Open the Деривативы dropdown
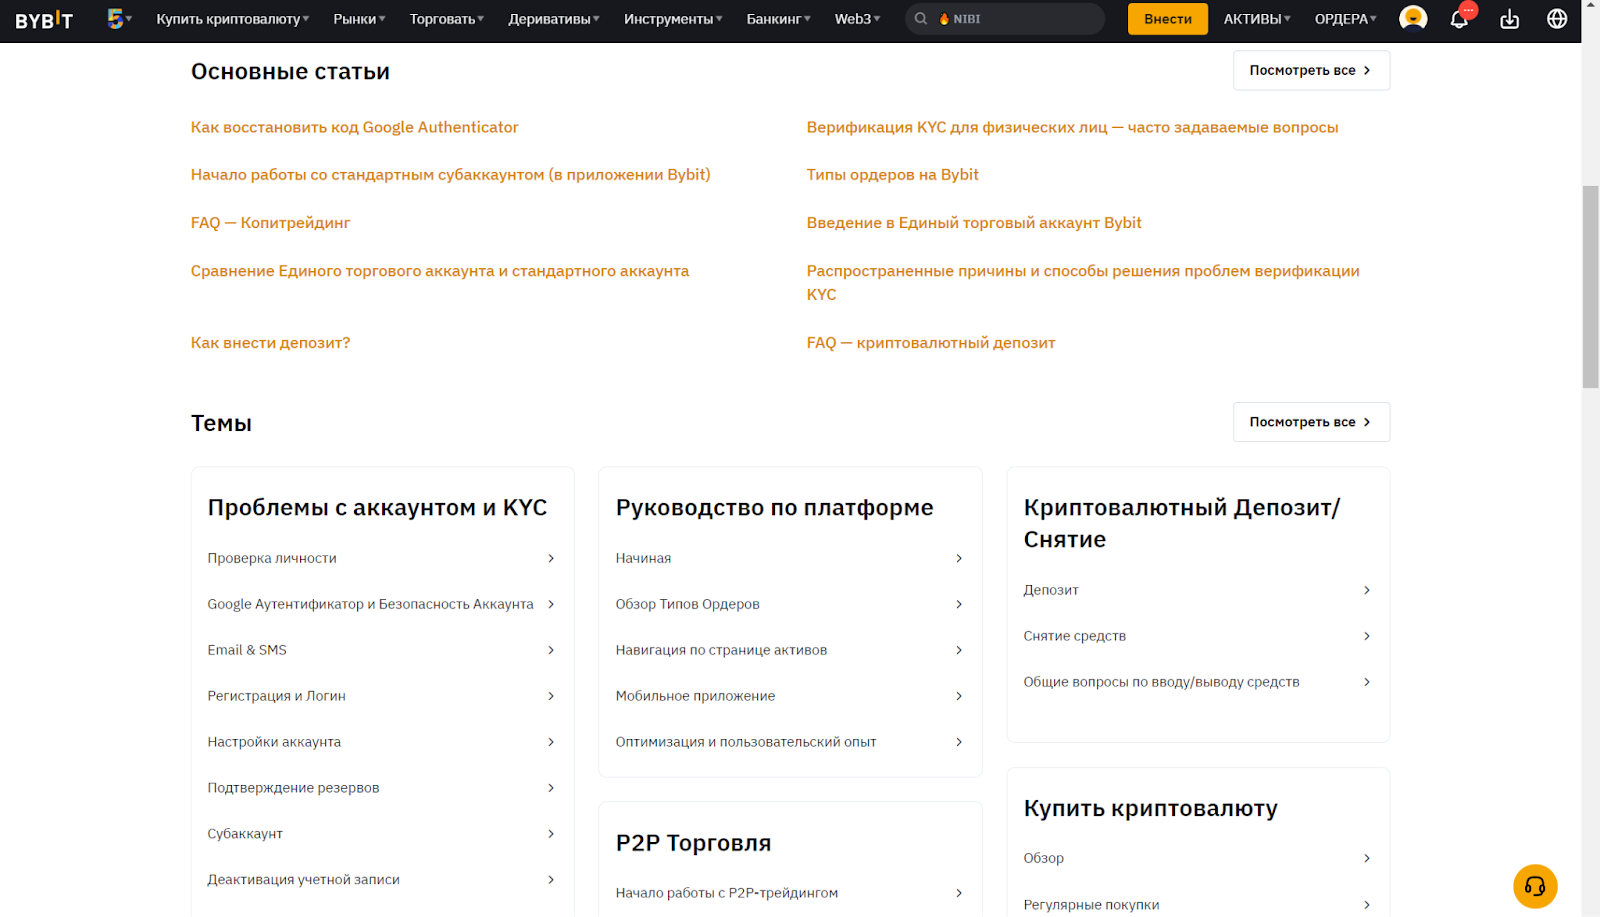The width and height of the screenshot is (1600, 917). (x=554, y=19)
